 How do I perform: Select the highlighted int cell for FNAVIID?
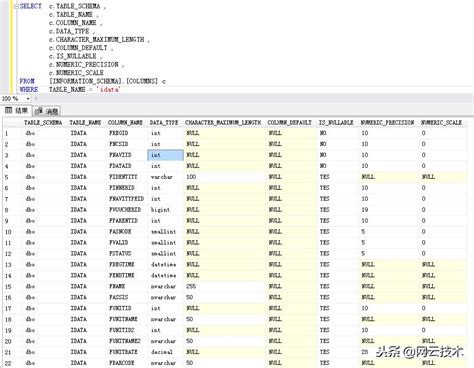[x=165, y=155]
